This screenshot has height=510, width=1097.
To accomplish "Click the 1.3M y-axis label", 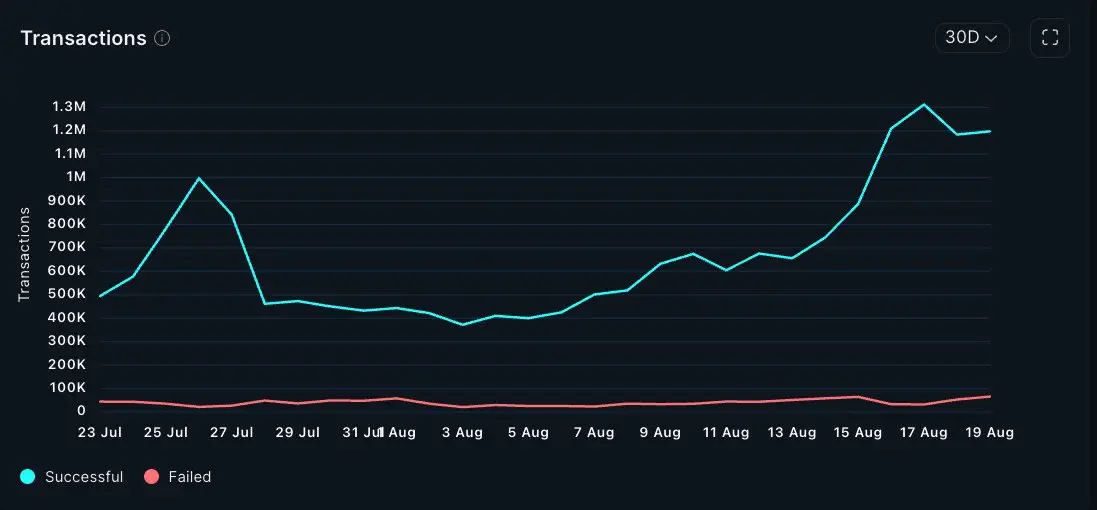I will [69, 106].
